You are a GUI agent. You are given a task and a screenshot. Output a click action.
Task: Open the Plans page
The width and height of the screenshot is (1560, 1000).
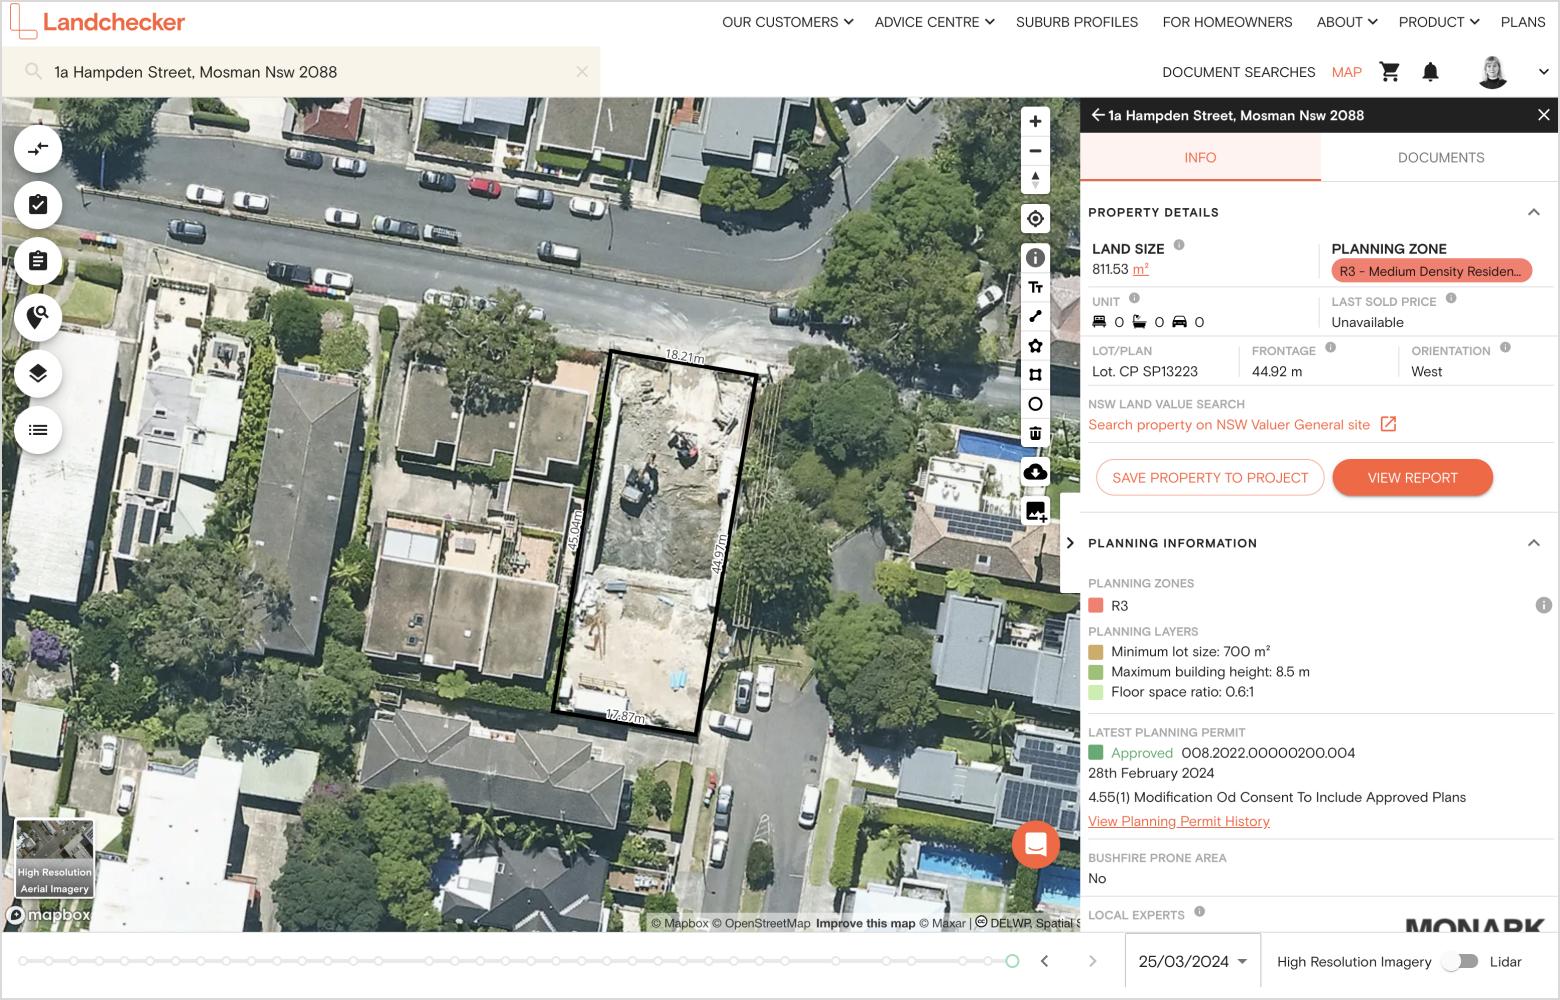[1523, 22]
